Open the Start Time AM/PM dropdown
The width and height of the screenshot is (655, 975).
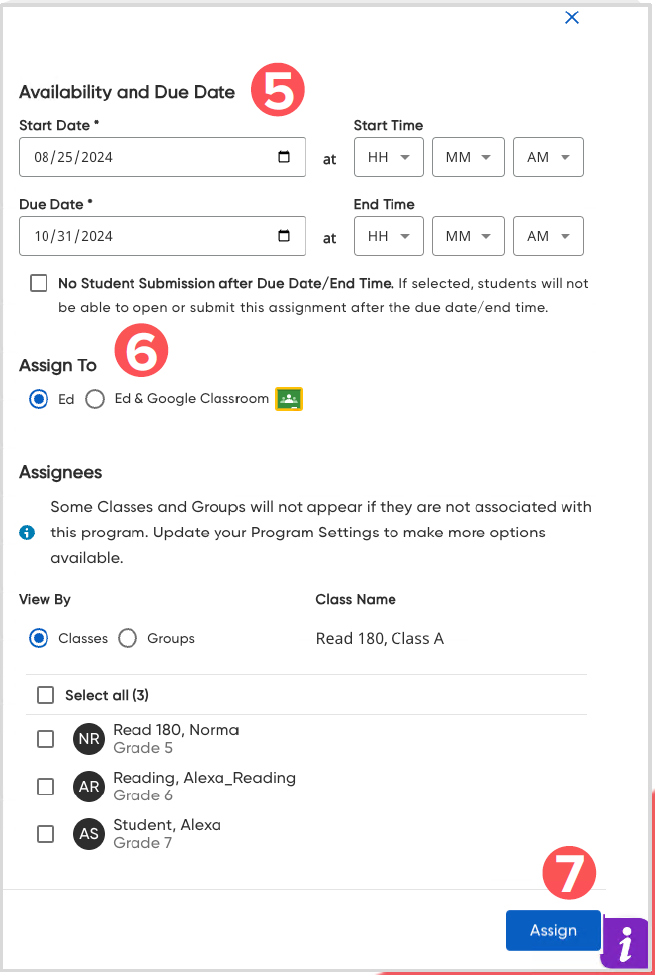[x=548, y=157]
